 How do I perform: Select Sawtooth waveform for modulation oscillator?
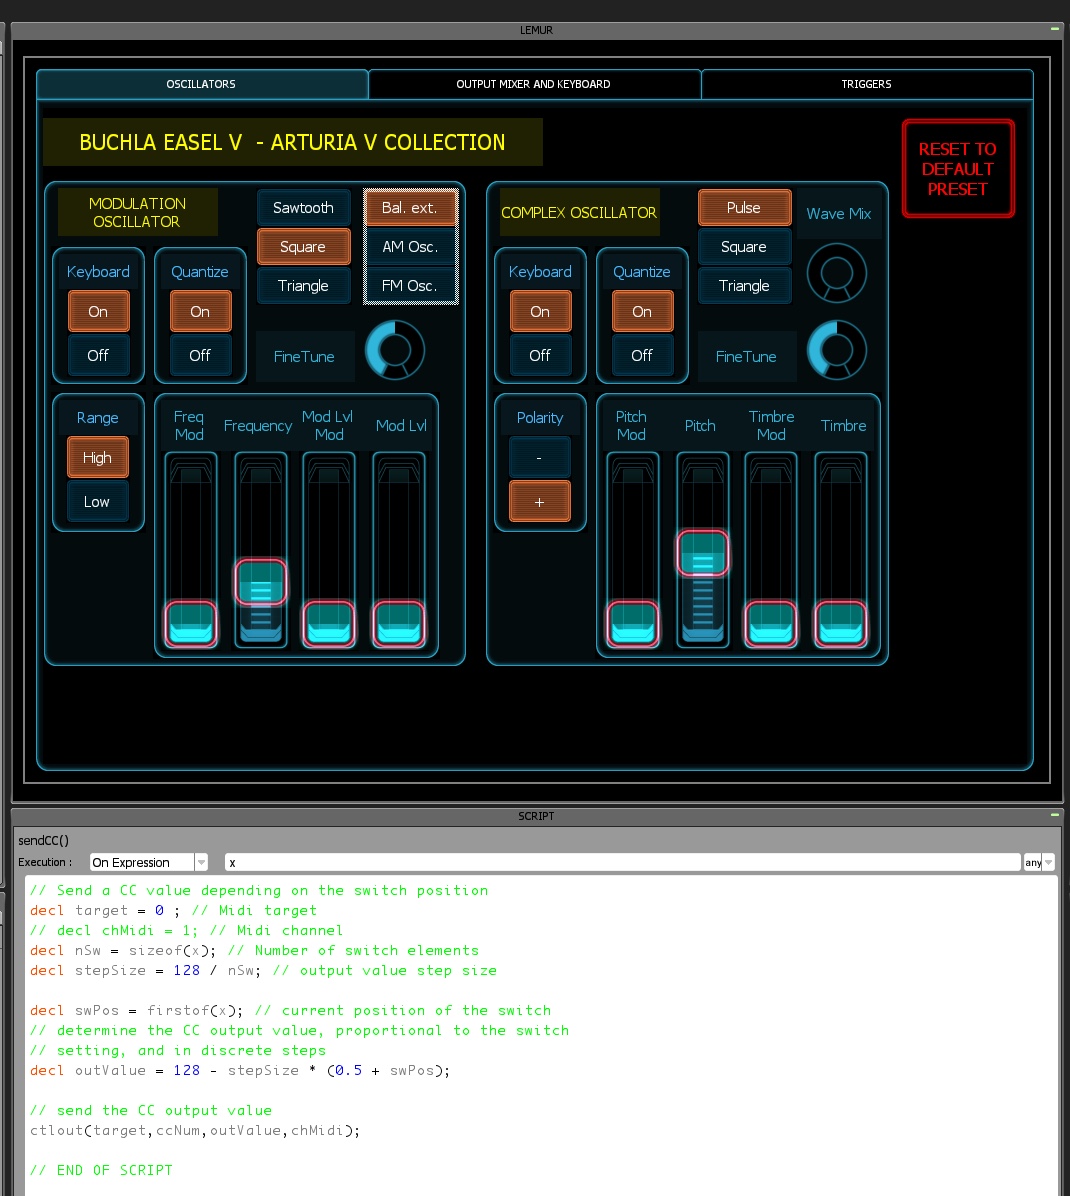point(304,207)
